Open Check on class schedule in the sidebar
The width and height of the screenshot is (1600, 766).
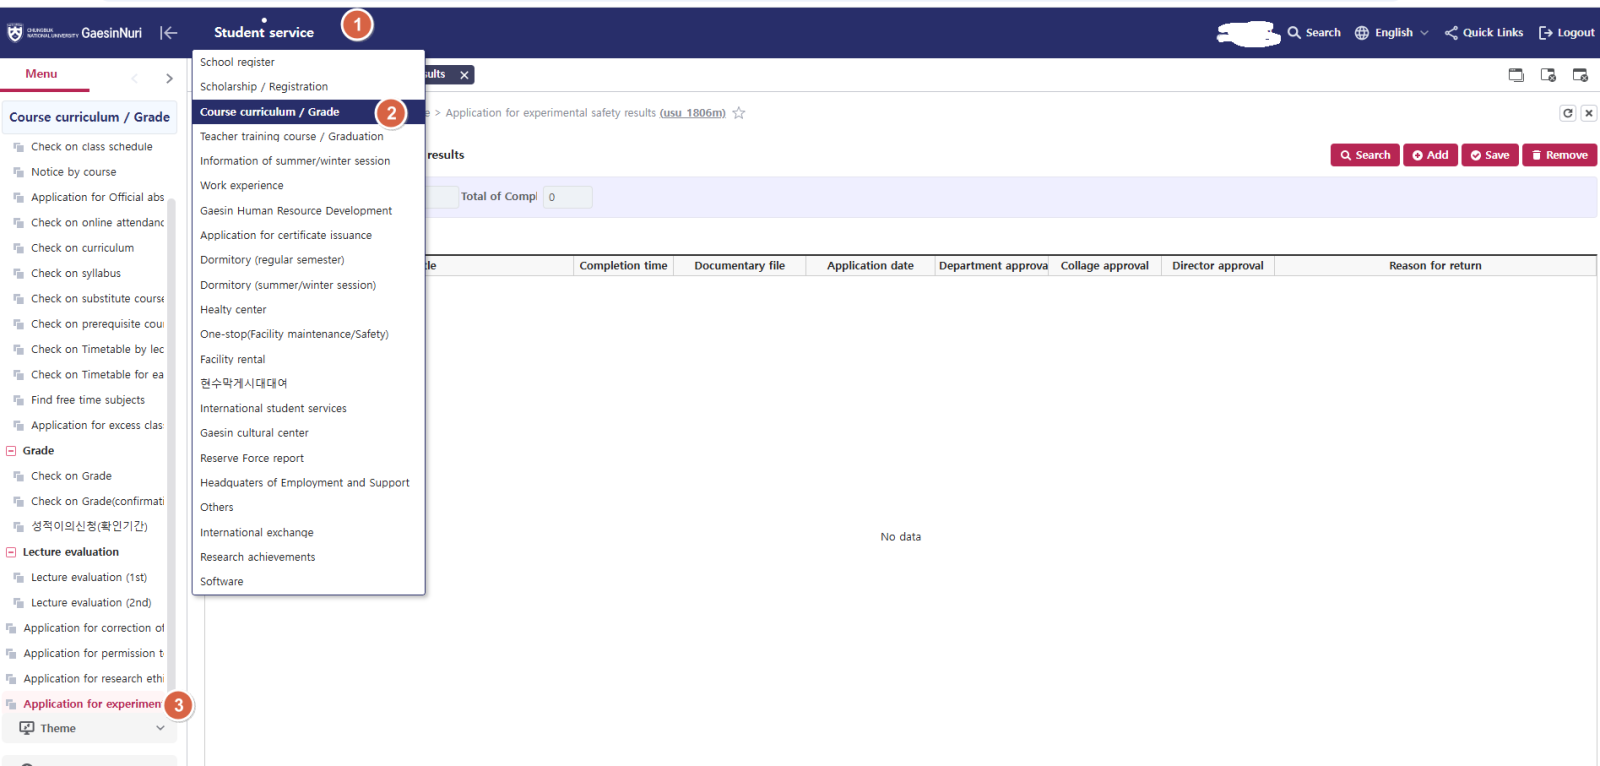tap(92, 147)
